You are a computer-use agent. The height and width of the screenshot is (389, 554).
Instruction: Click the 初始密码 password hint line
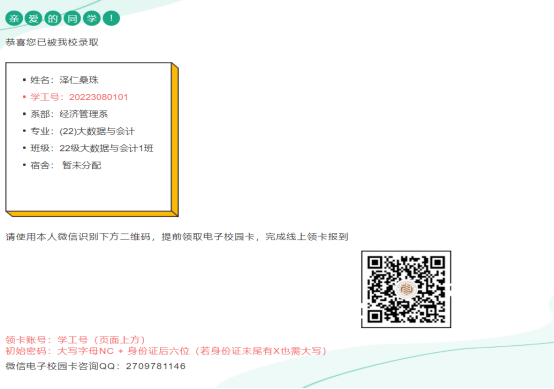[166, 351]
